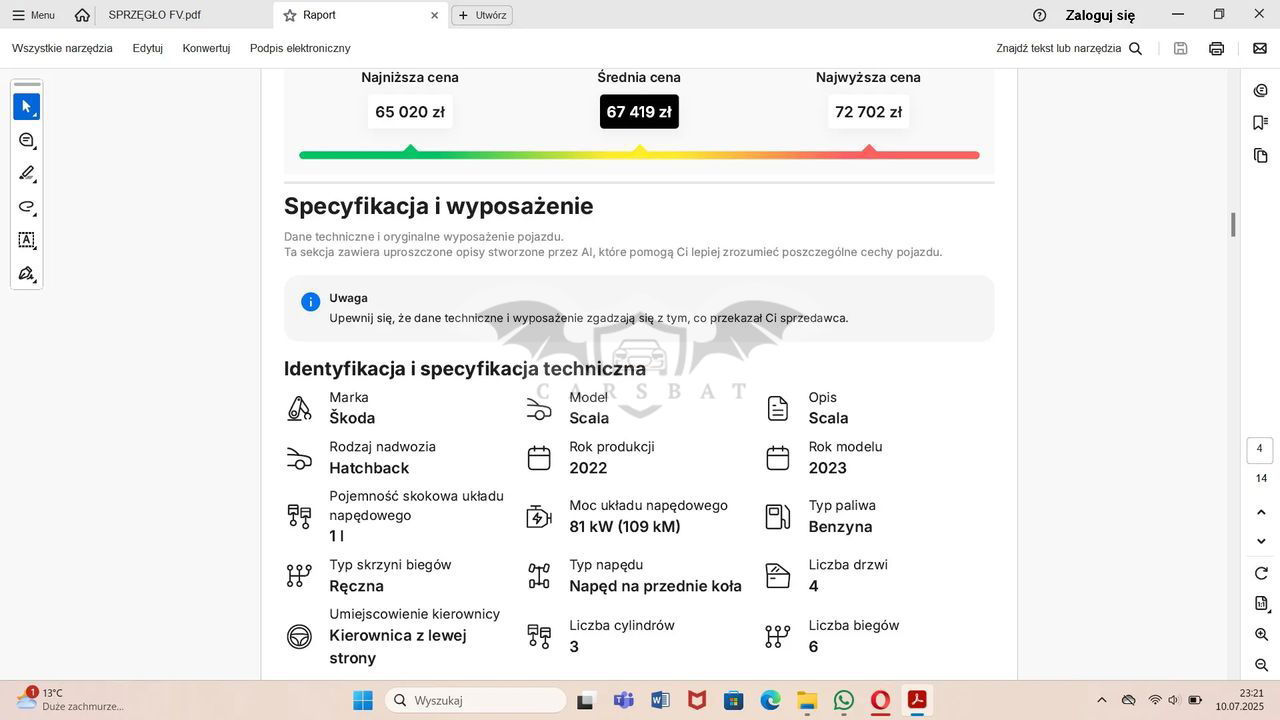This screenshot has width=1280, height=720.
Task: Click the Utwórz new tab button
Action: coord(482,15)
